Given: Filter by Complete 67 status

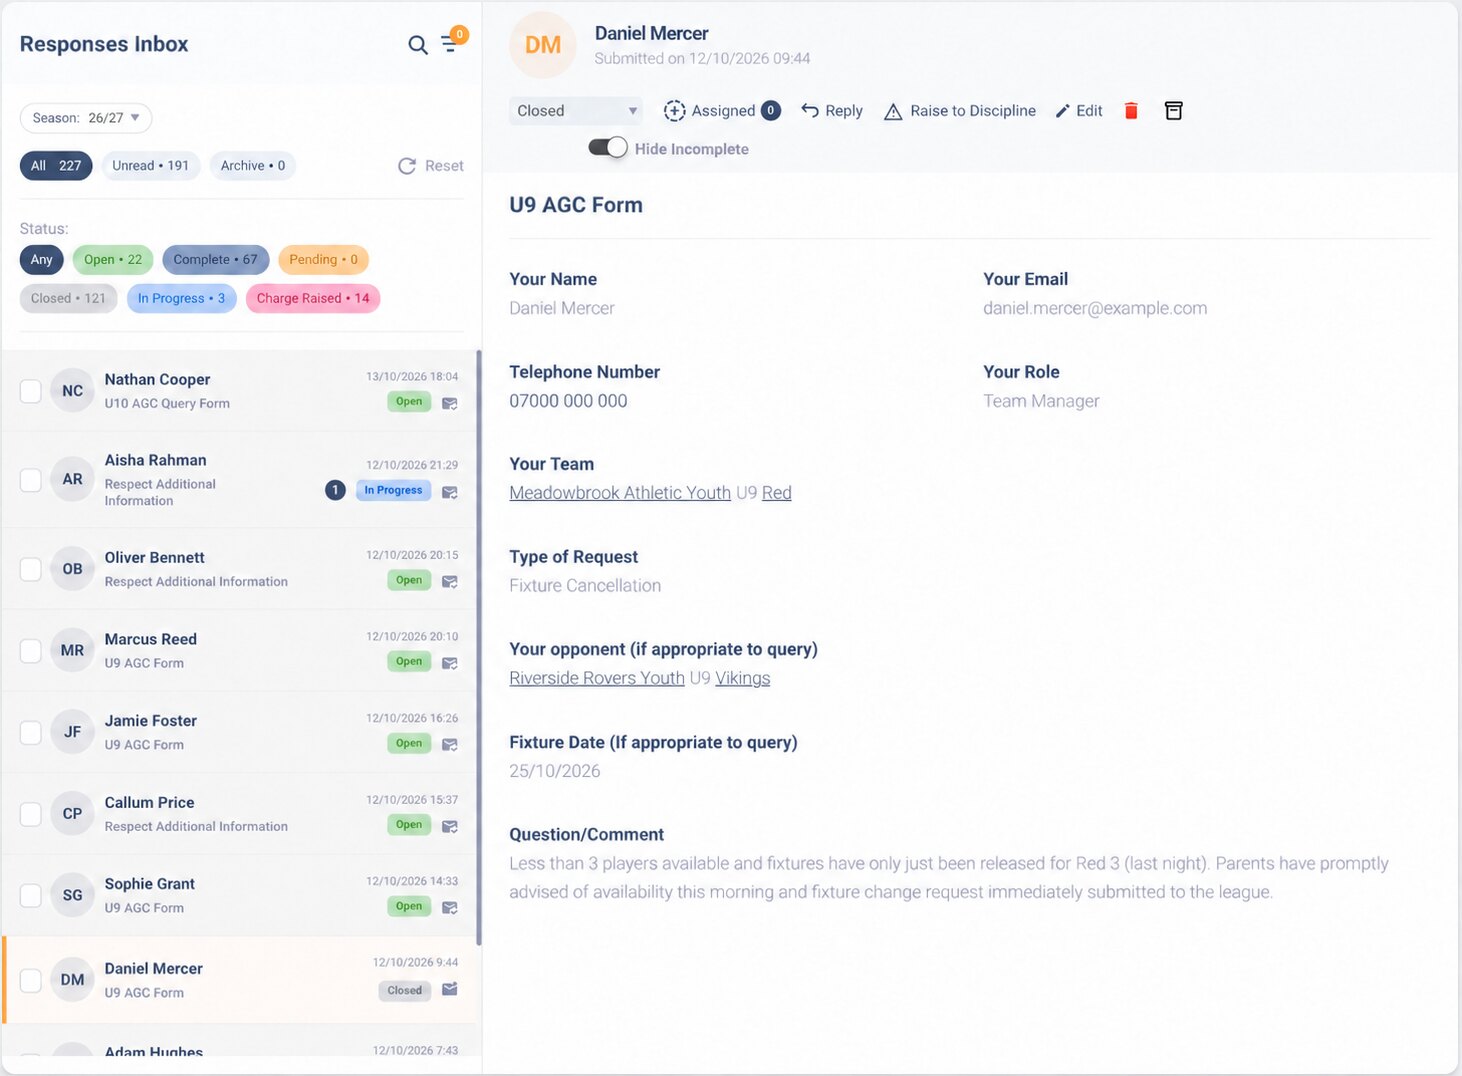Looking at the screenshot, I should click(215, 260).
